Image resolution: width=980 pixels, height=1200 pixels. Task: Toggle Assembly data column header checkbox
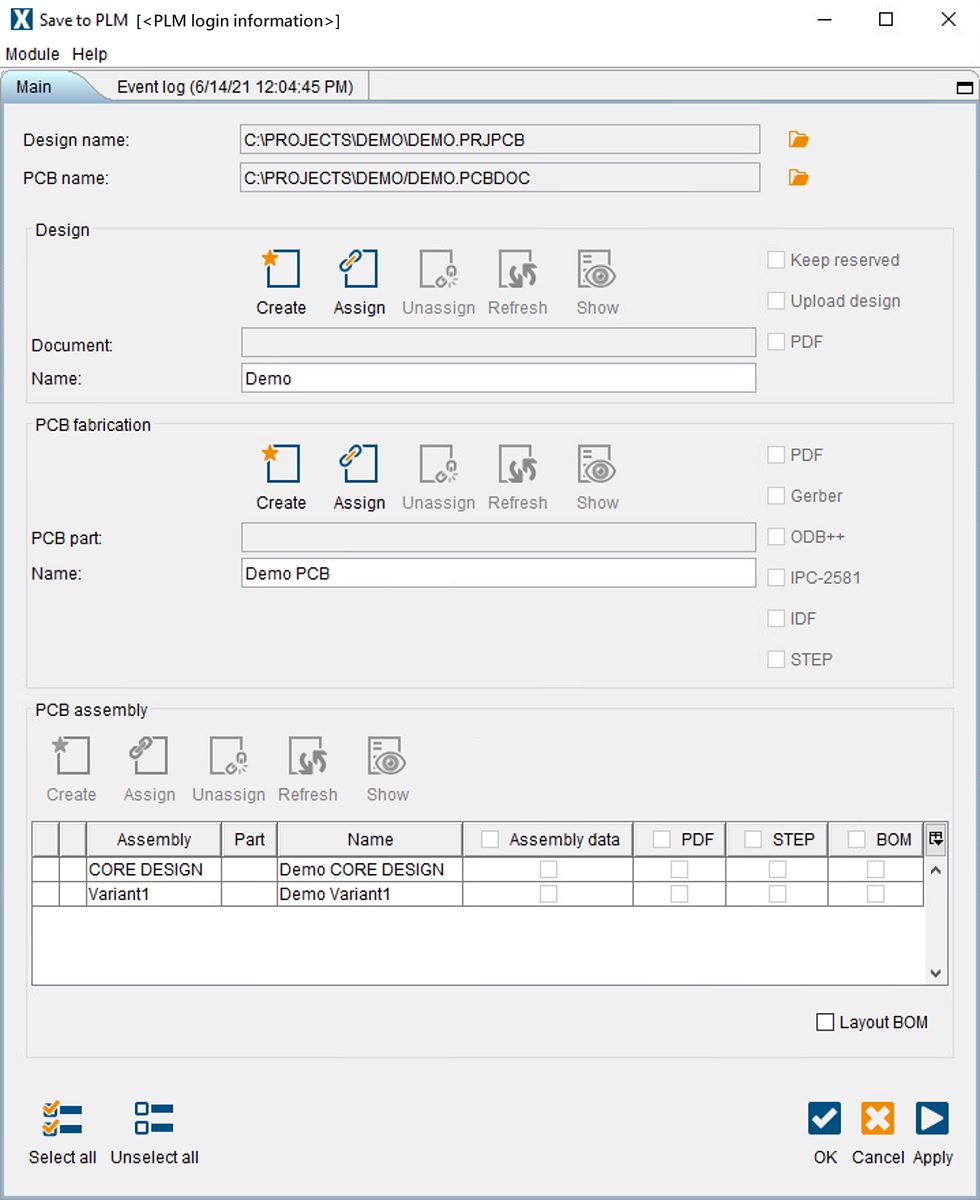(490, 840)
